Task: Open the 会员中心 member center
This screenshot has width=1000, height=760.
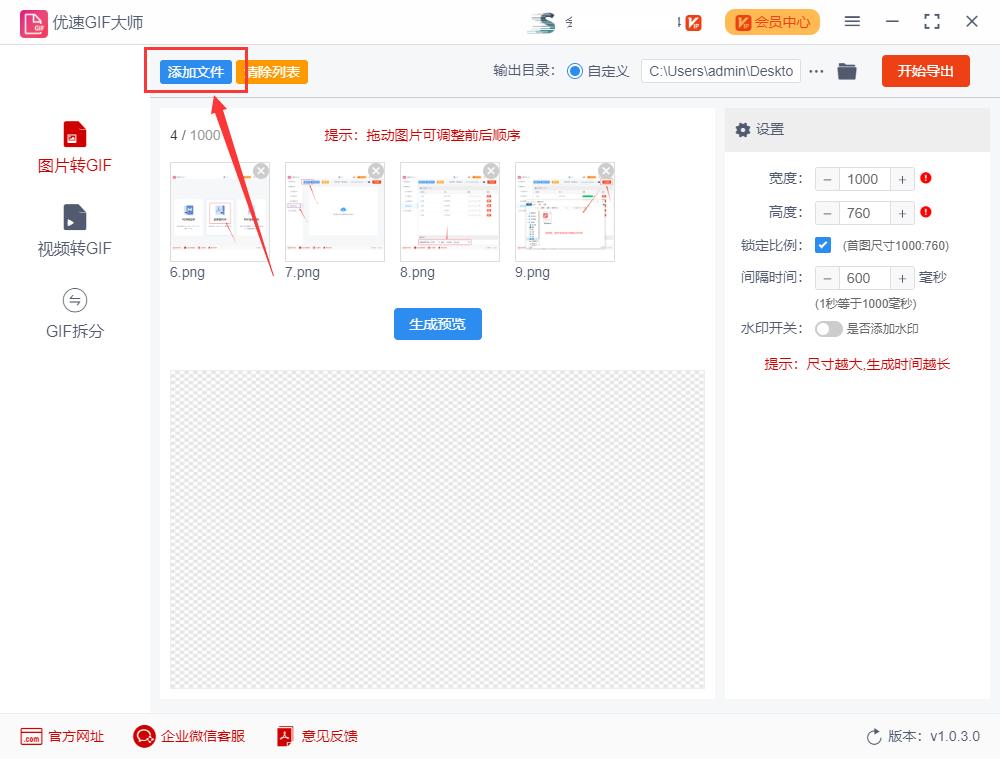Action: point(771,21)
